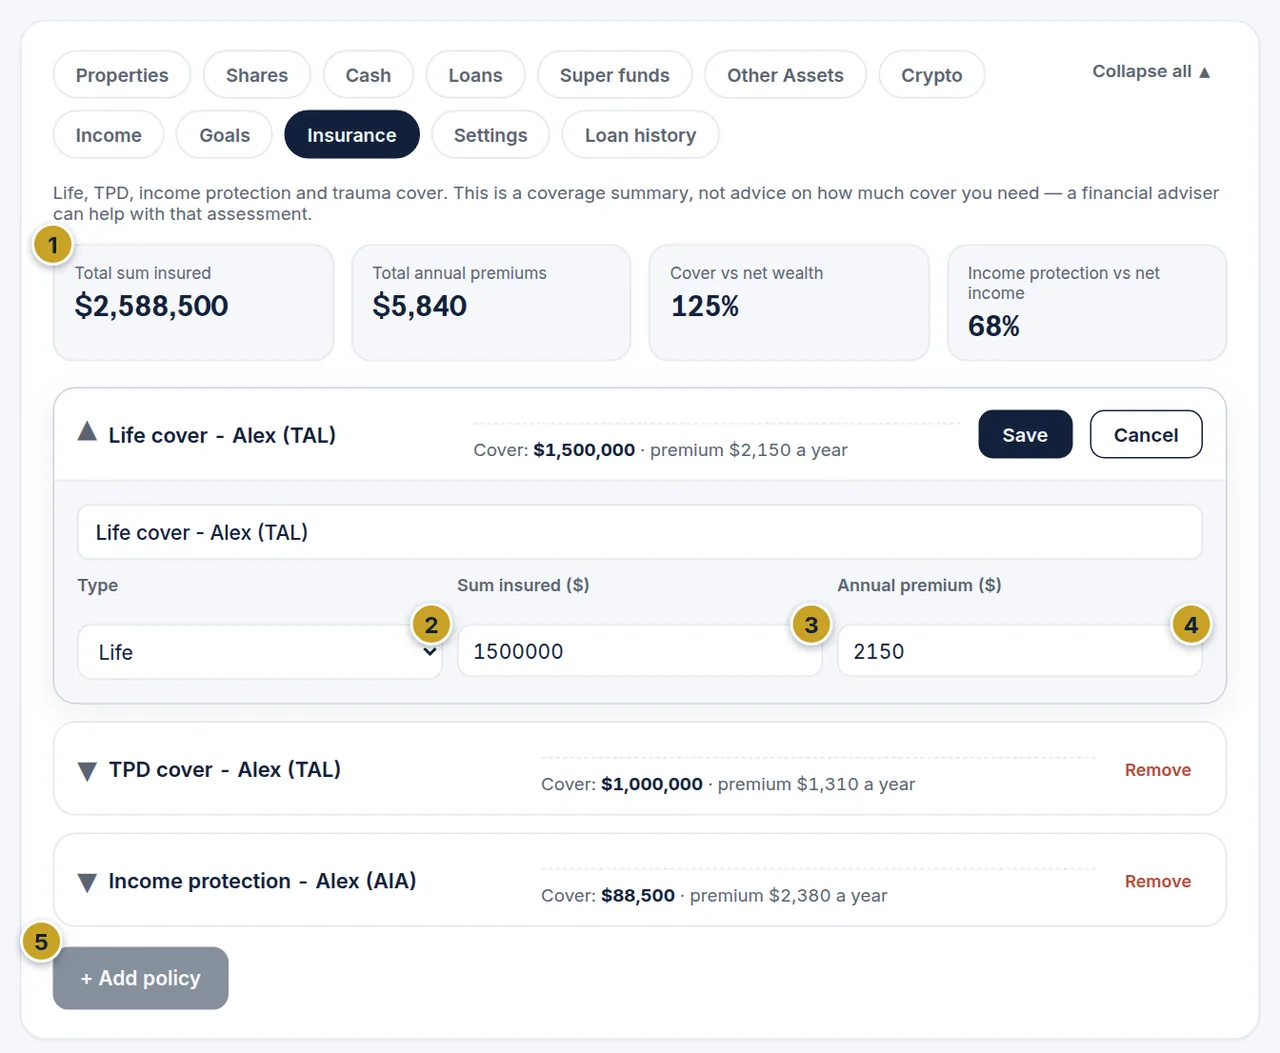The height and width of the screenshot is (1053, 1280).
Task: Click the Income protection vs net income 68% value
Action: pyautogui.click(x=994, y=326)
